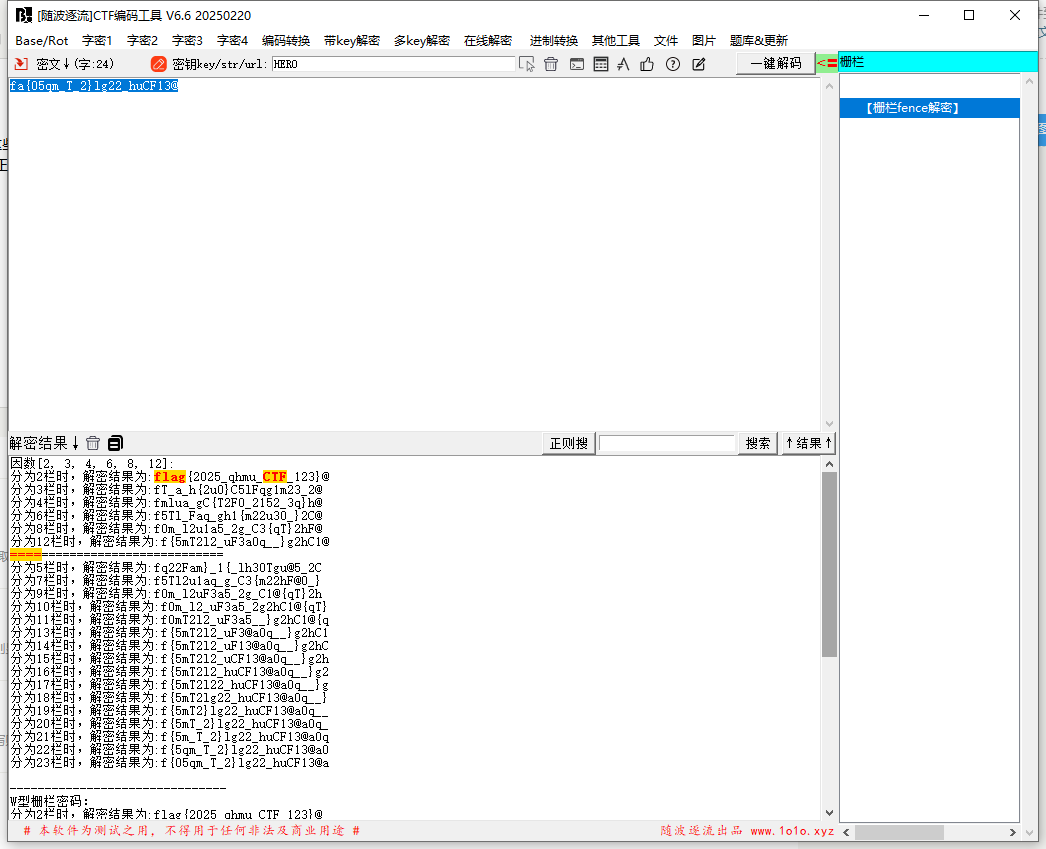Click the results pane scroll up arrow

[x=829, y=464]
